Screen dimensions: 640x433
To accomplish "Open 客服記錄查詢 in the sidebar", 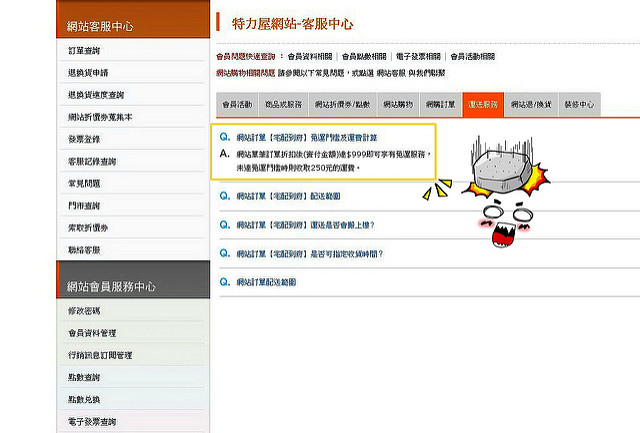I will pos(92,161).
